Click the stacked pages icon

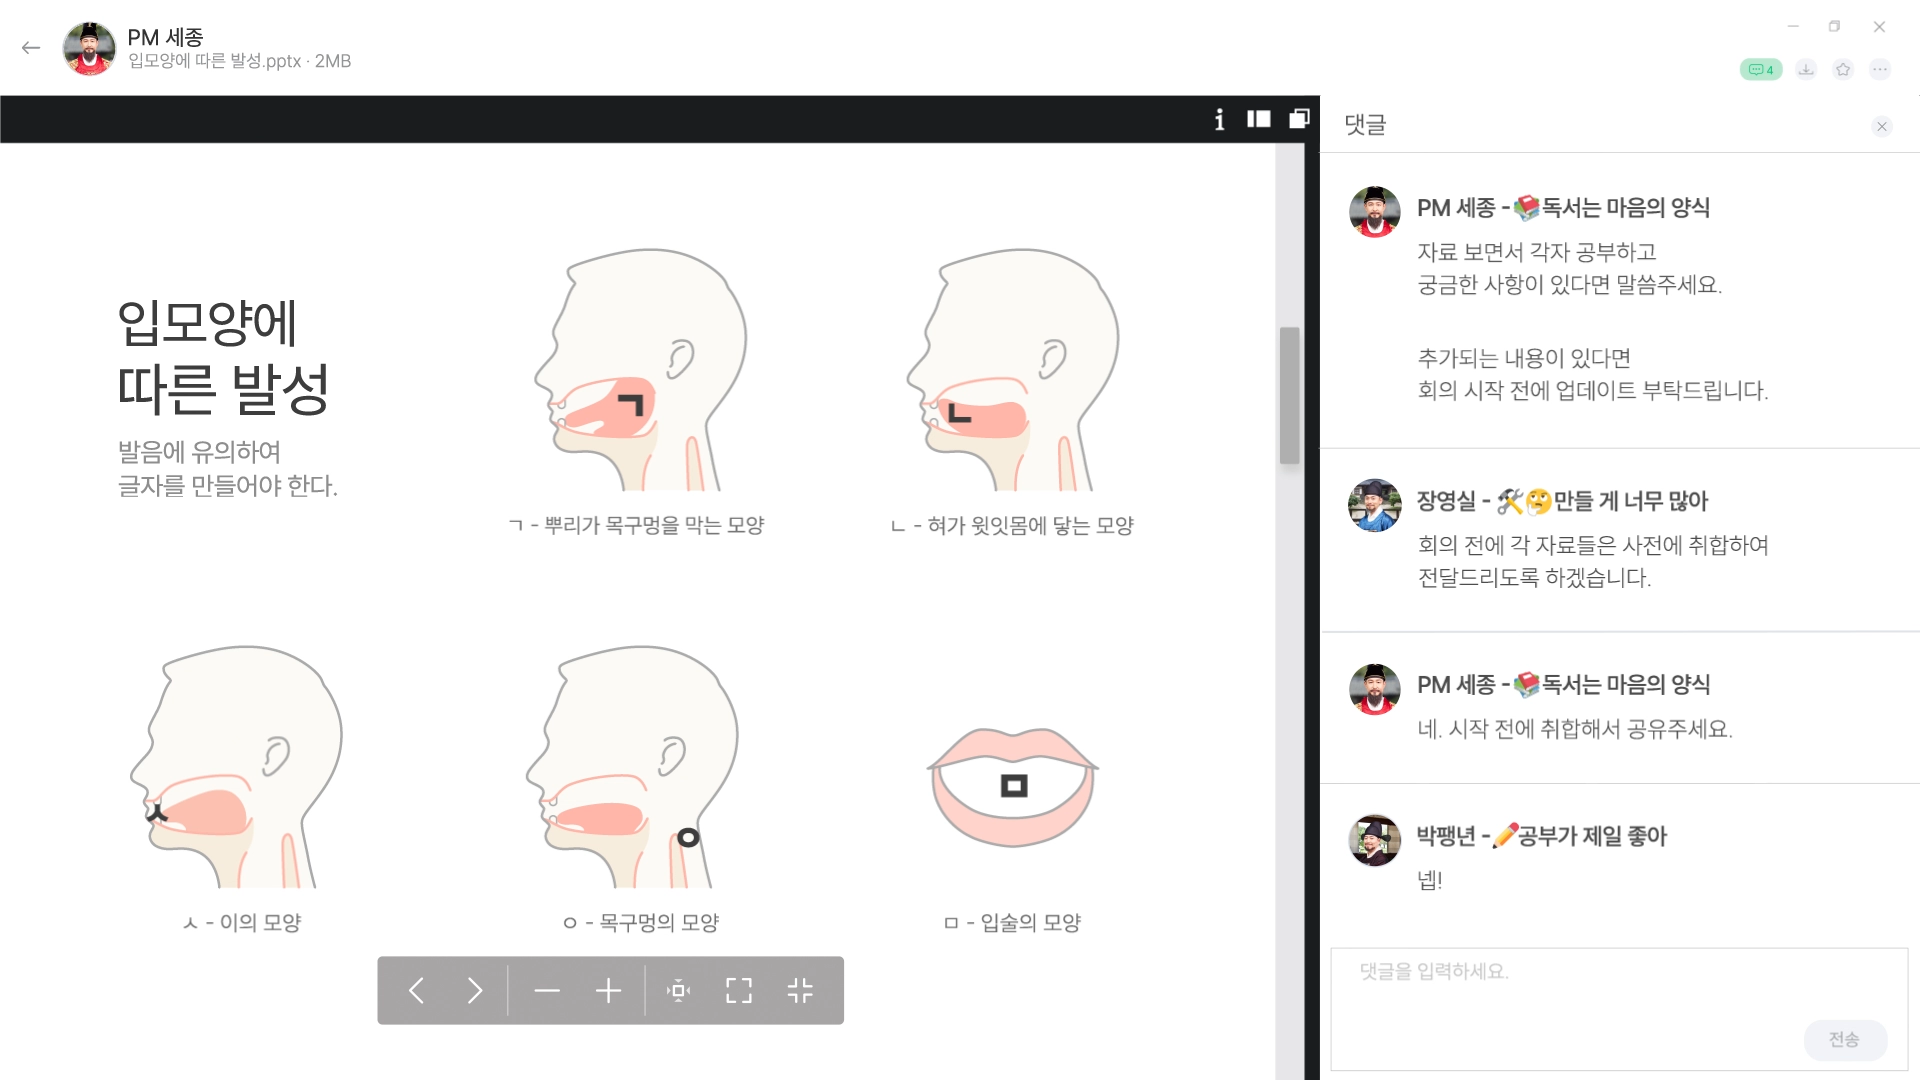1299,119
